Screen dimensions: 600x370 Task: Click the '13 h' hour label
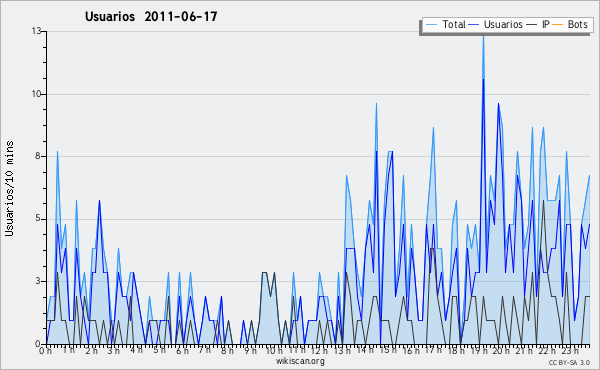pyautogui.click(x=342, y=351)
